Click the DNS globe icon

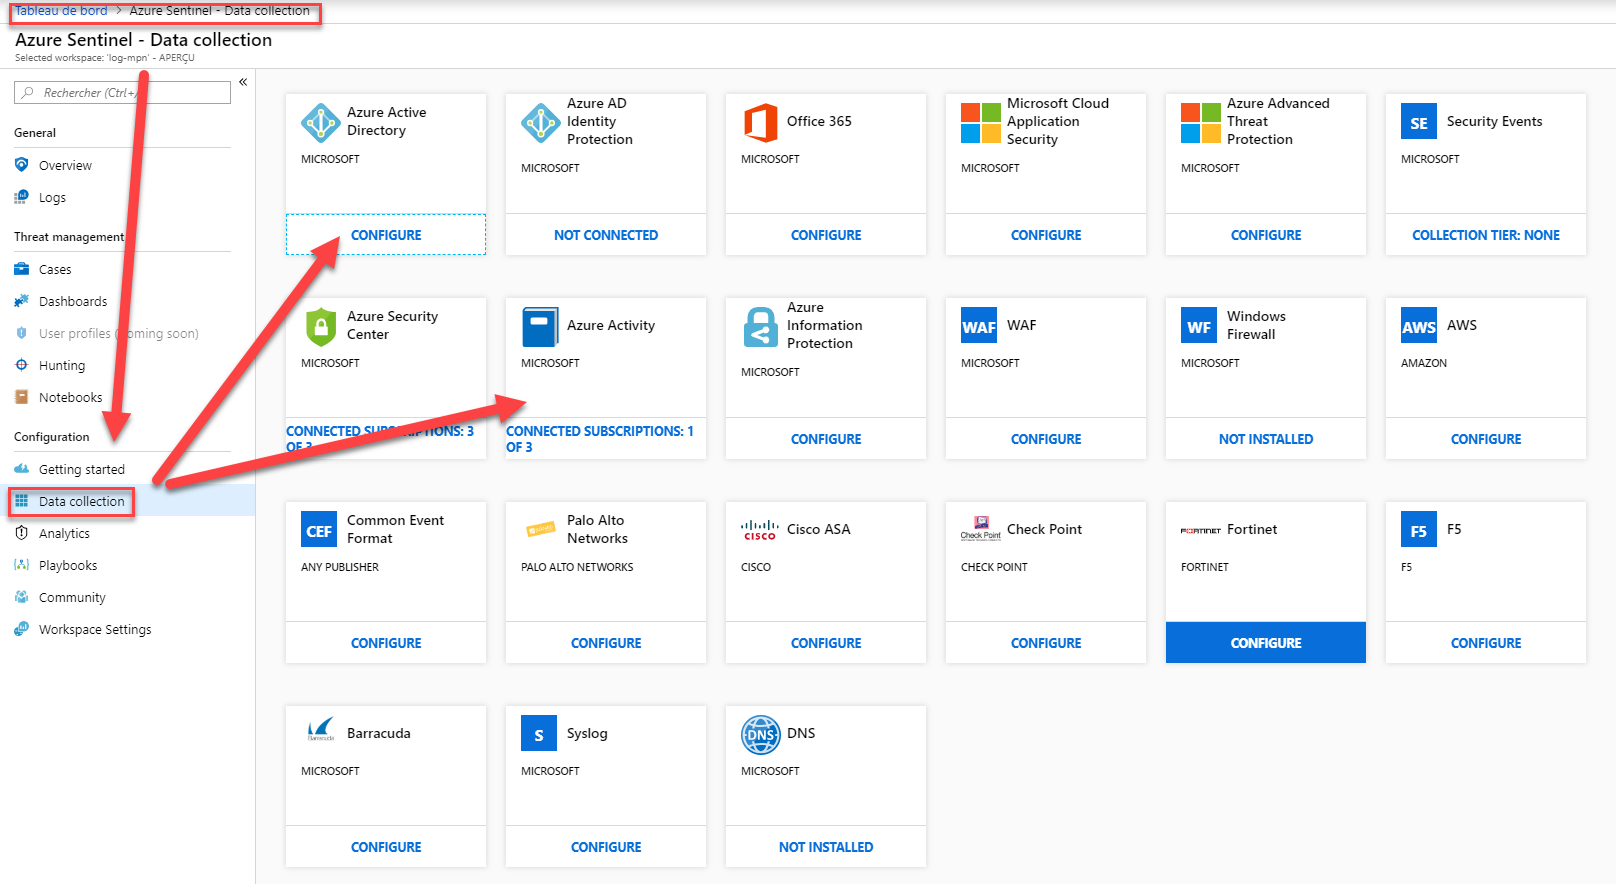pyautogui.click(x=760, y=735)
